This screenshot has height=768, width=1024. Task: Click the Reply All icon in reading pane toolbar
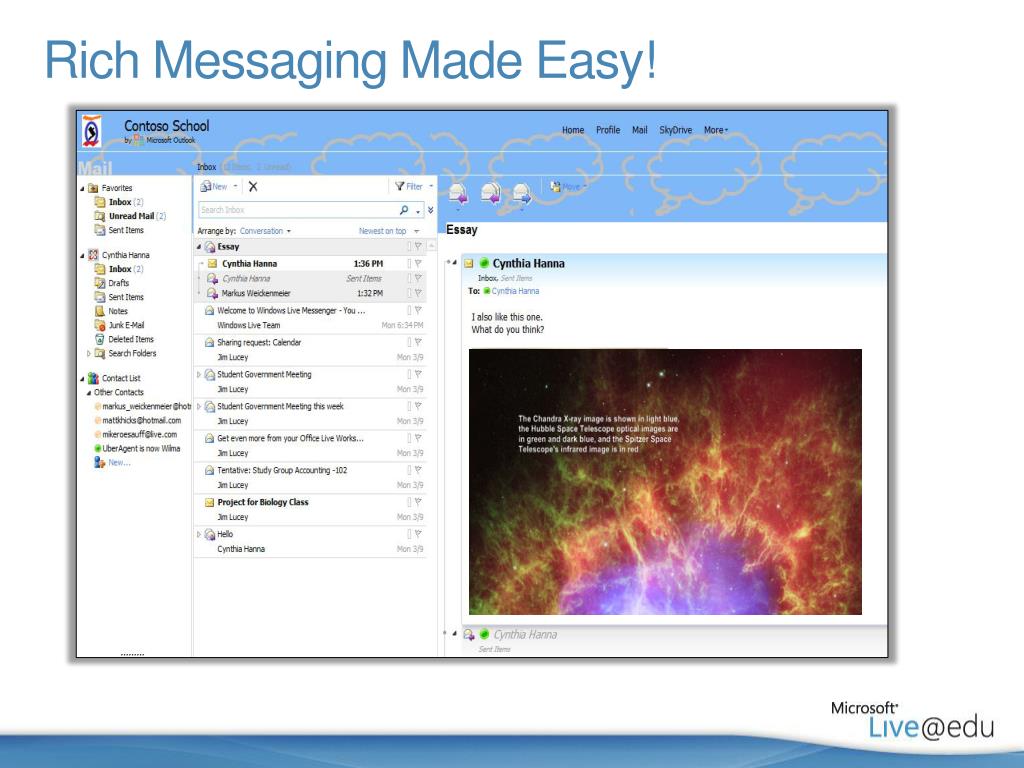[x=490, y=193]
